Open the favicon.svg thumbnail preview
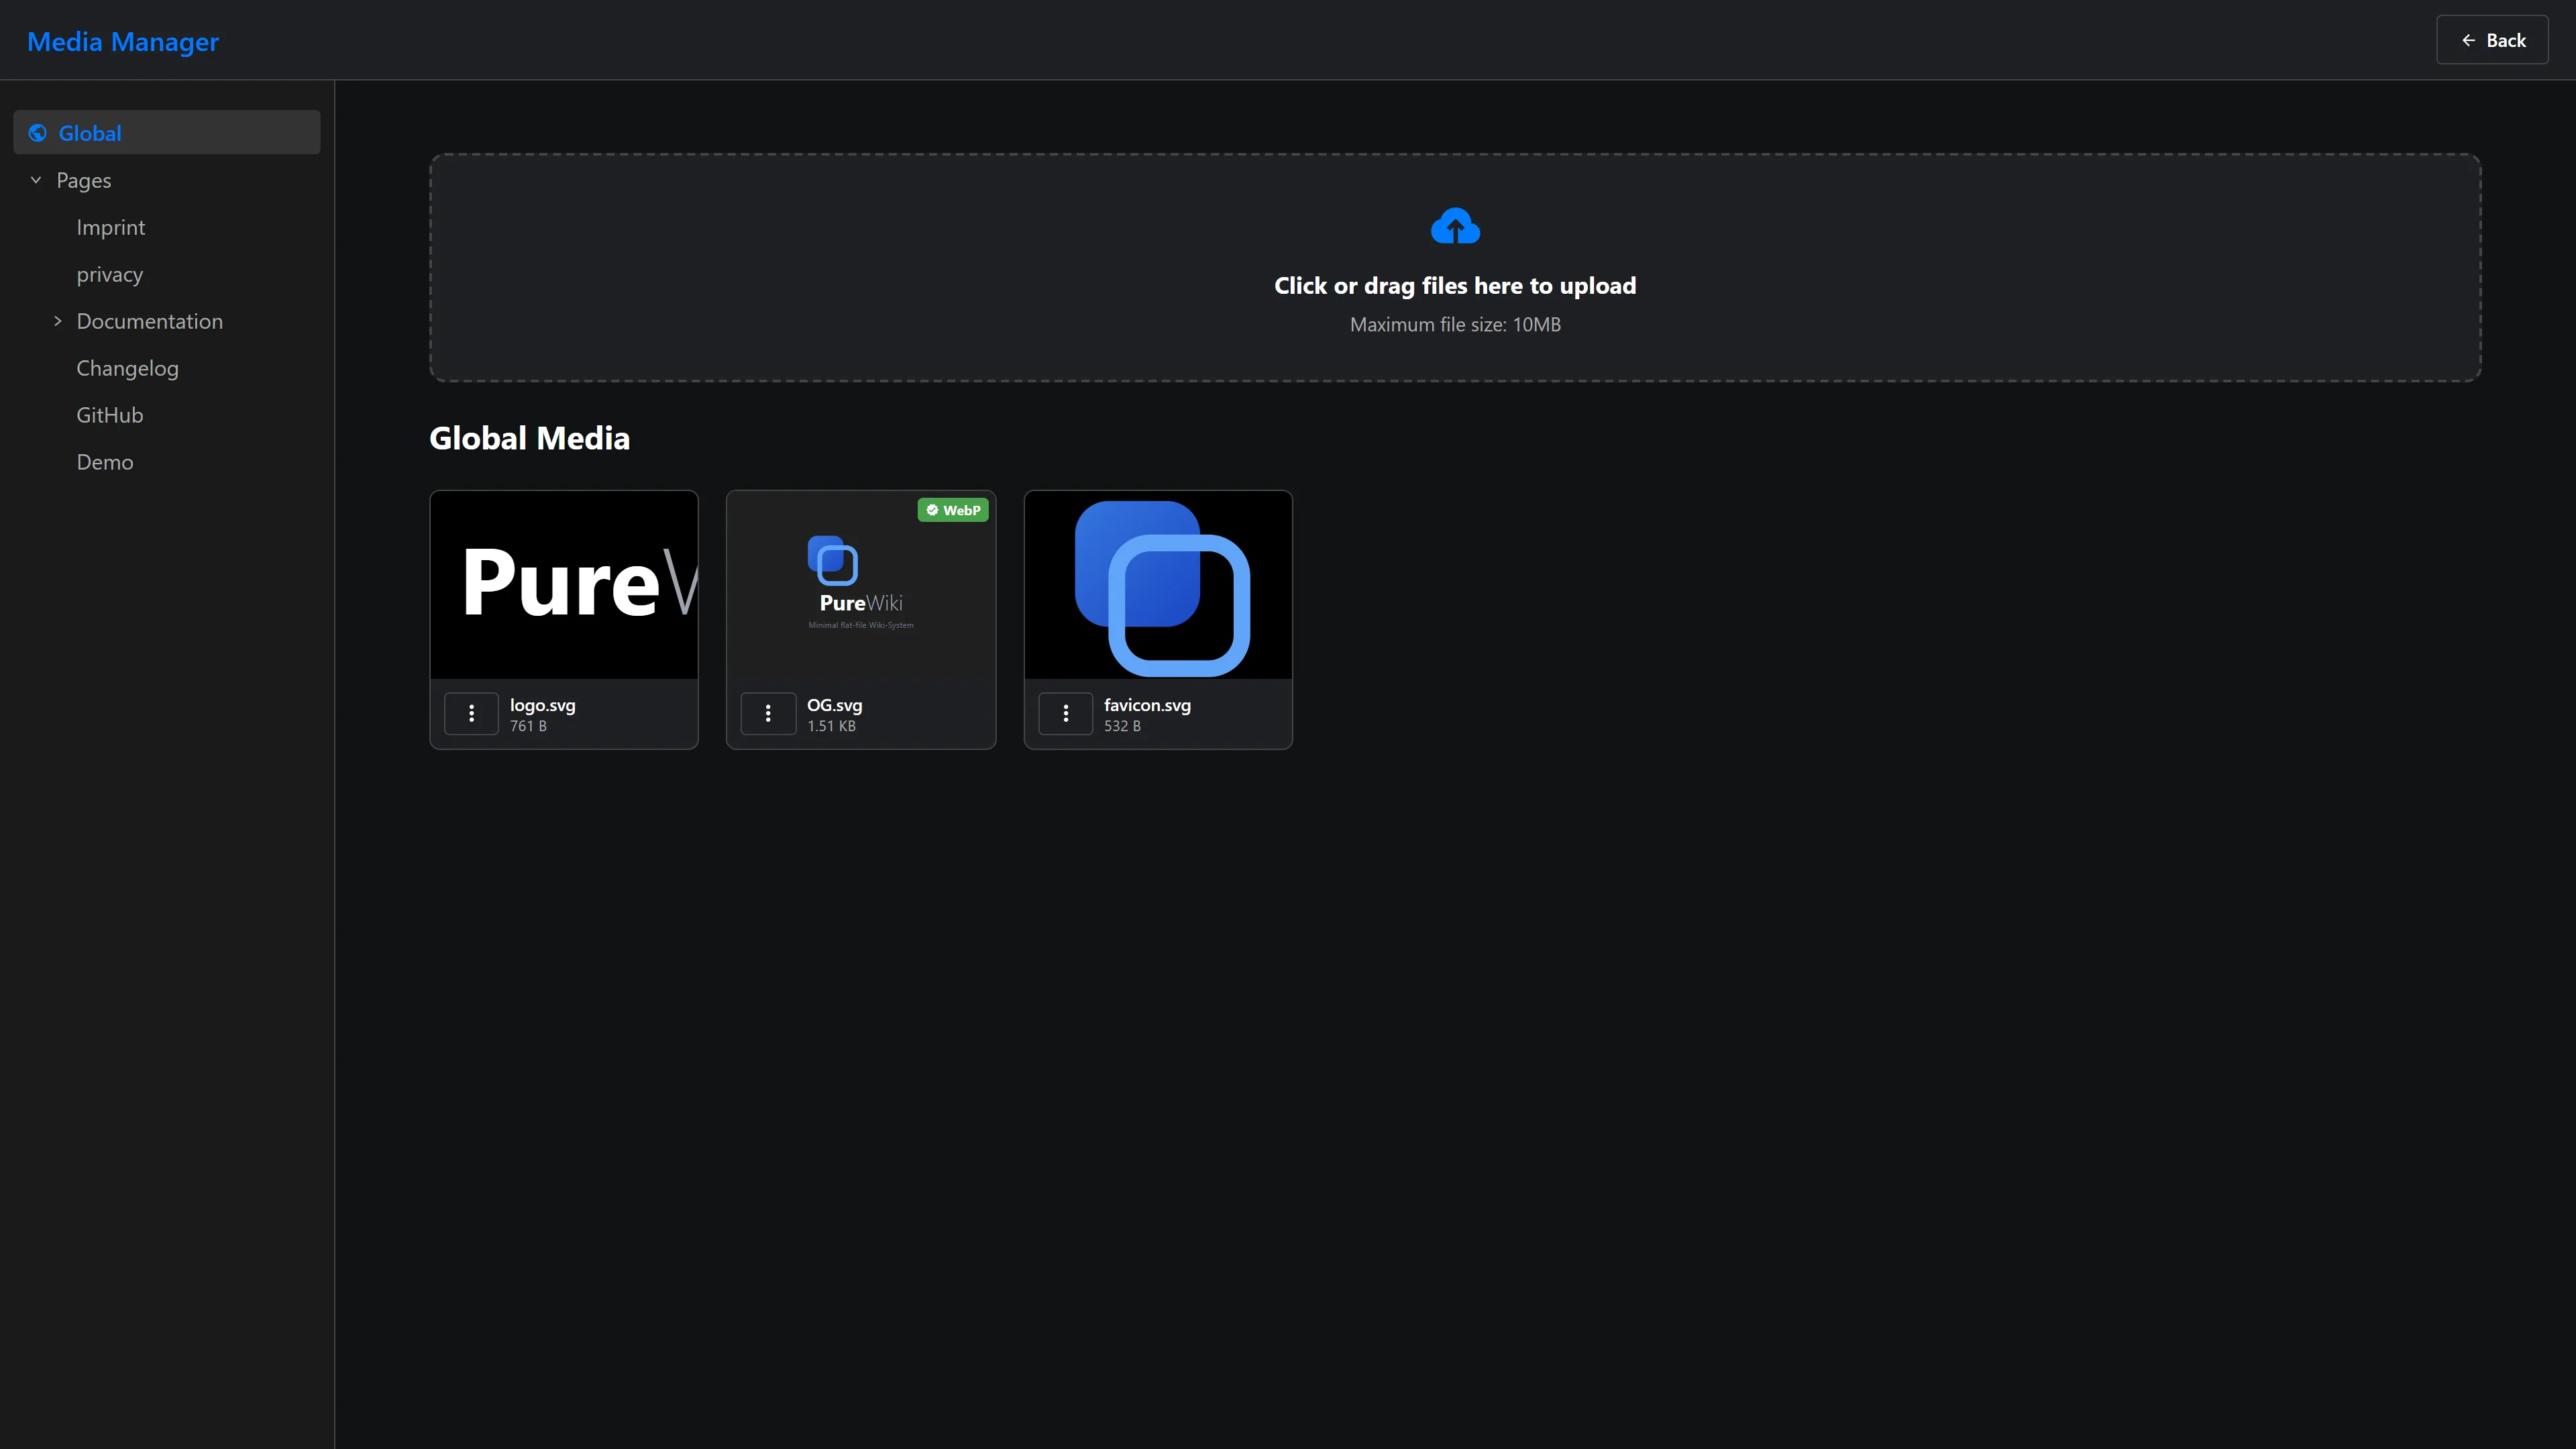This screenshot has height=1449, width=2576. [x=1158, y=585]
